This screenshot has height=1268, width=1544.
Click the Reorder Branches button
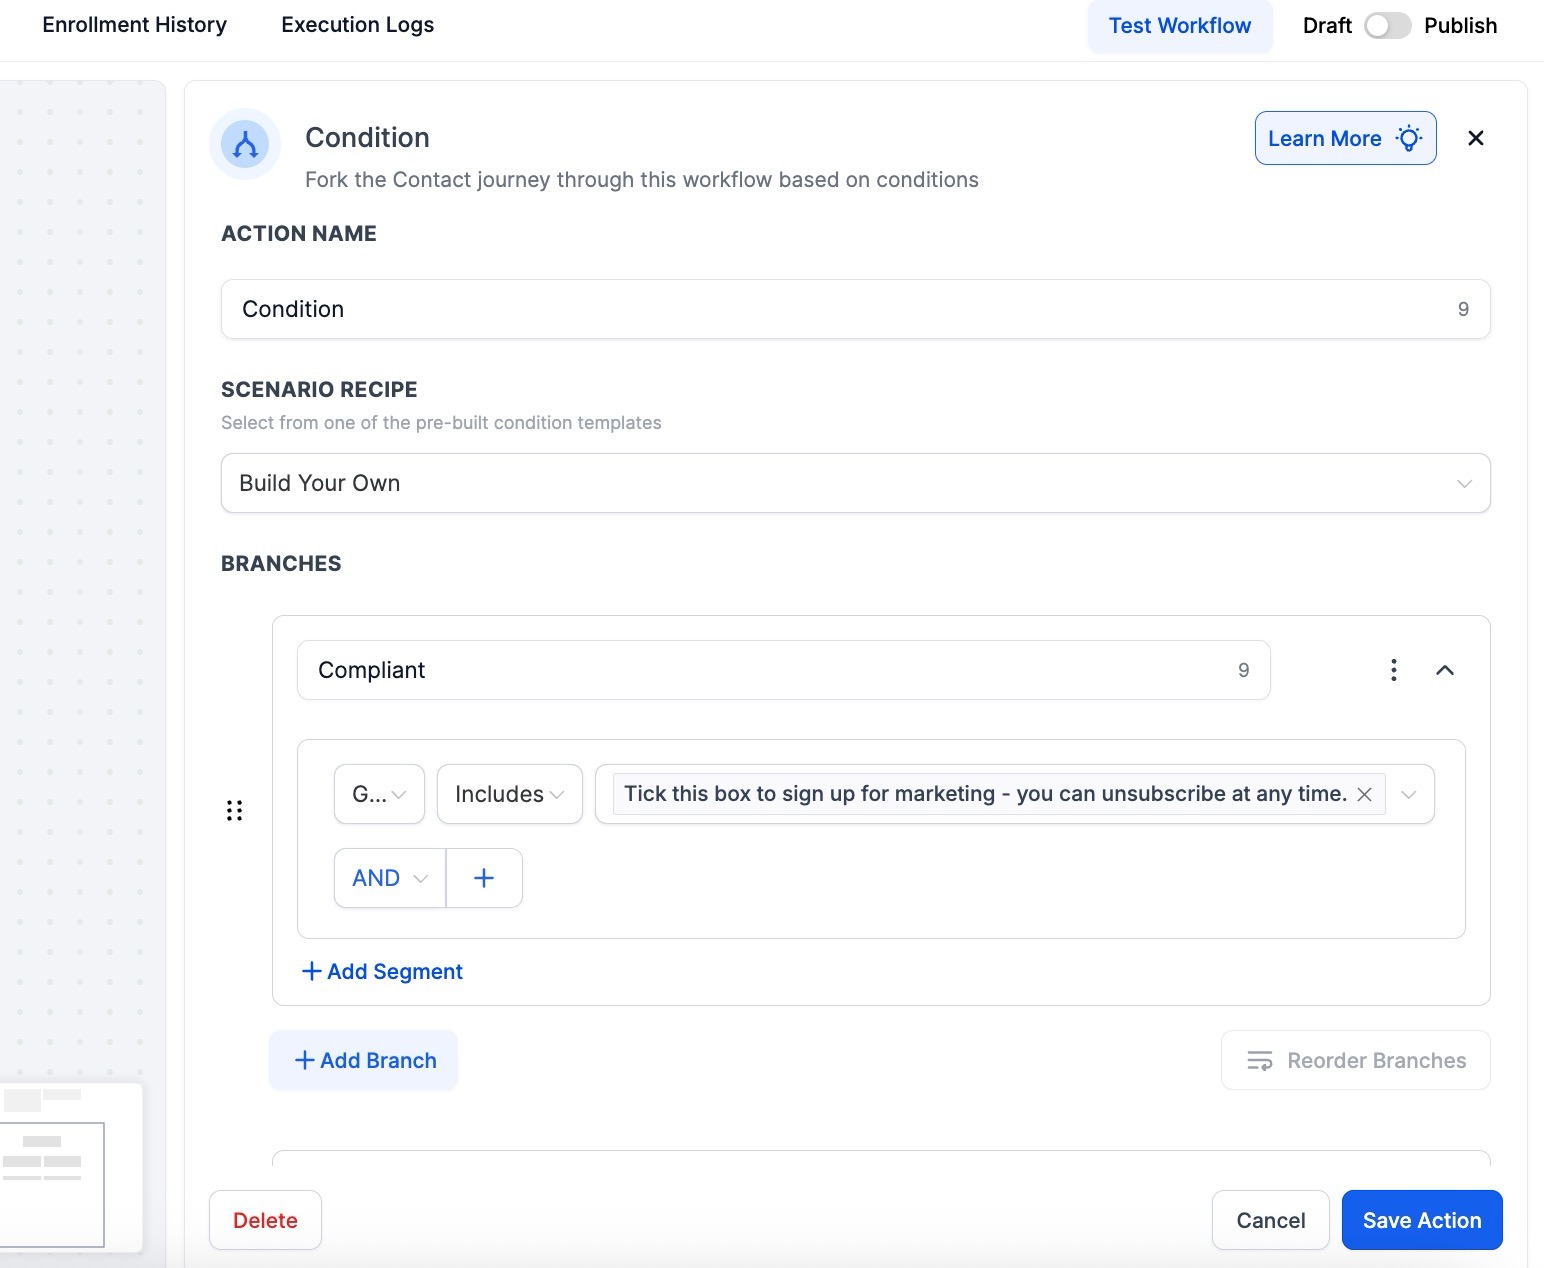pyautogui.click(x=1355, y=1060)
